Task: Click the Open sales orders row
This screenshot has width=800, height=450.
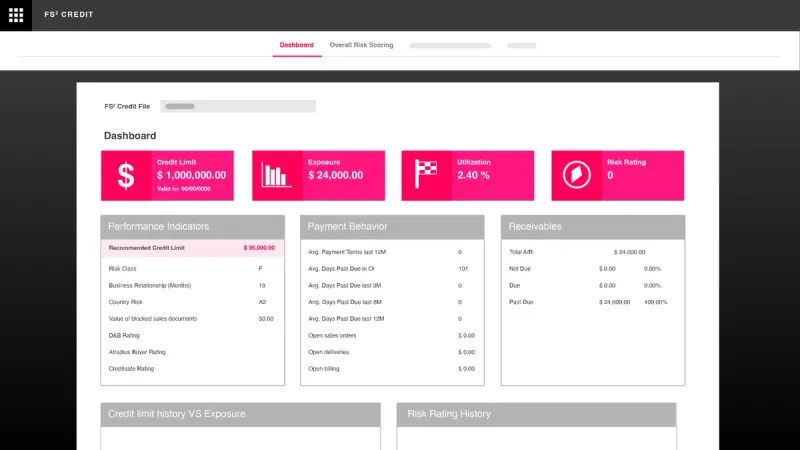Action: click(x=392, y=335)
